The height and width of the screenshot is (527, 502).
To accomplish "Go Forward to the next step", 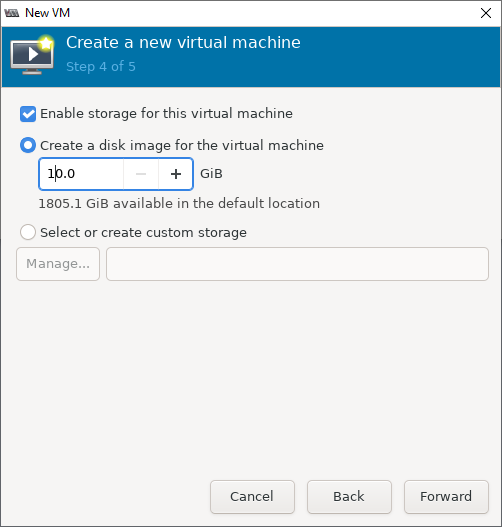I will tap(446, 497).
